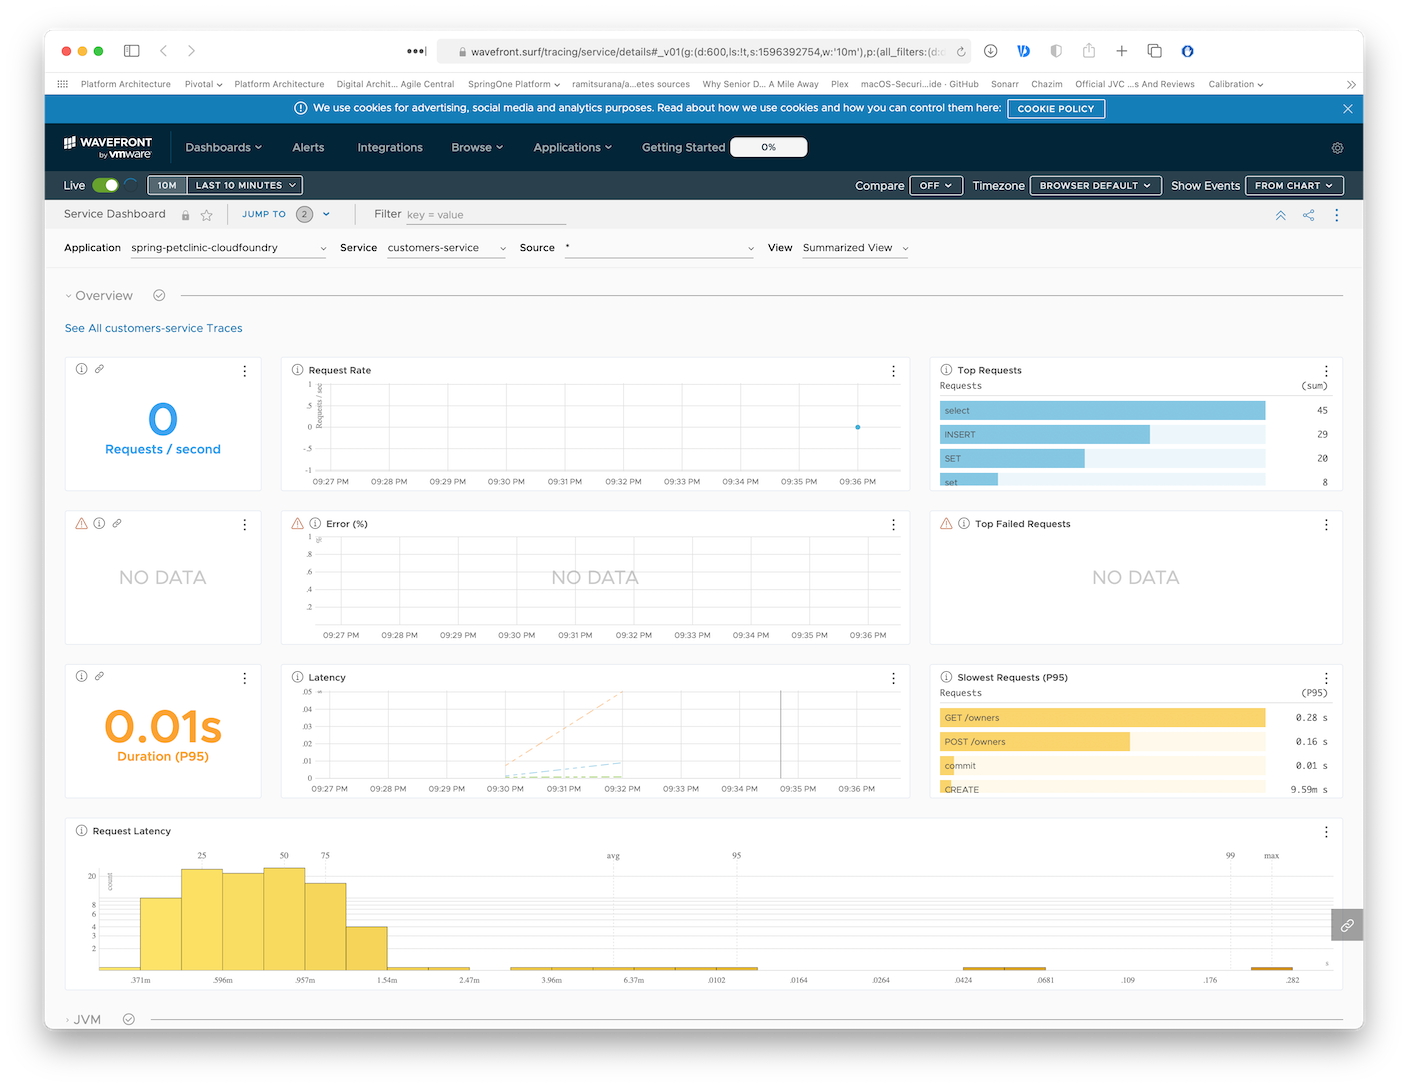Dismiss the cookie banner with the X
This screenshot has width=1408, height=1088.
point(1347,109)
